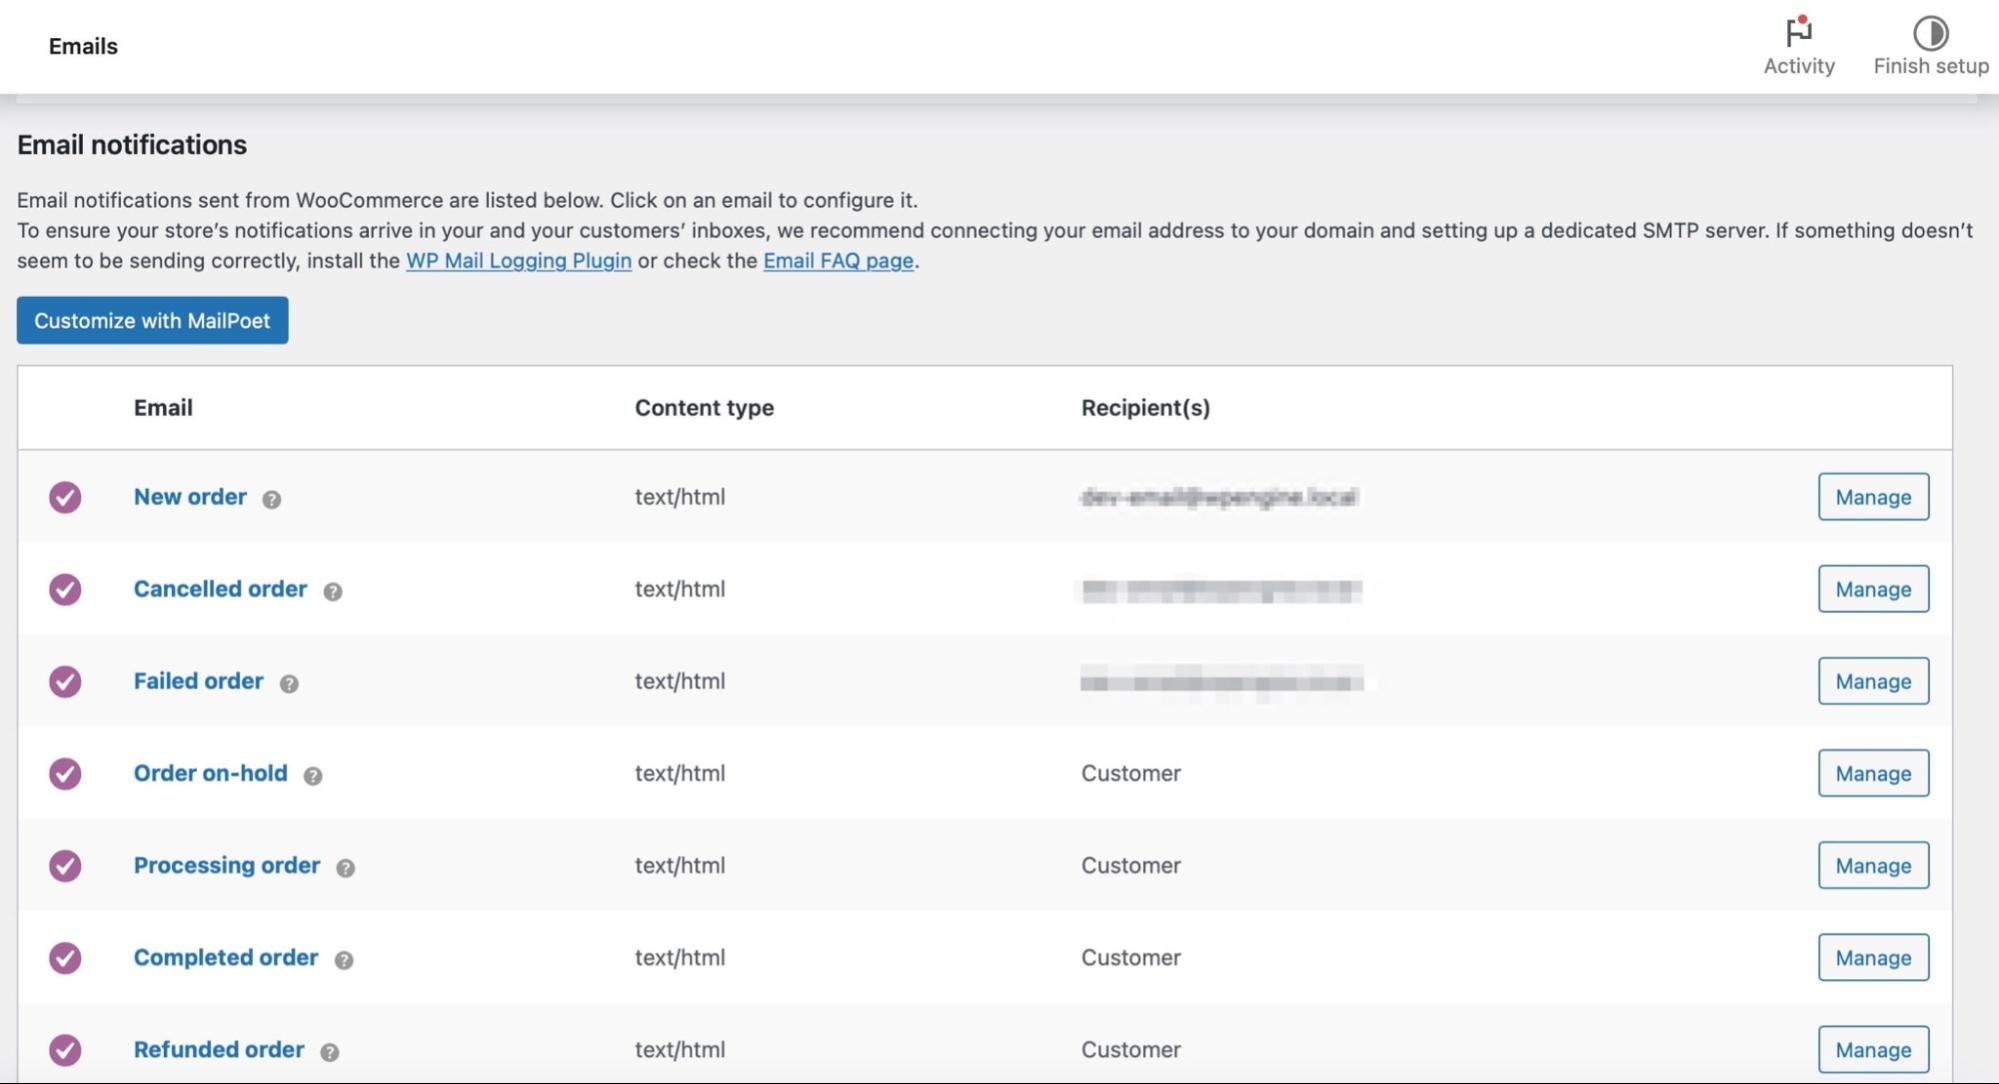This screenshot has height=1084, width=1999.
Task: Click the help icon next to Order on-hold
Action: click(311, 775)
